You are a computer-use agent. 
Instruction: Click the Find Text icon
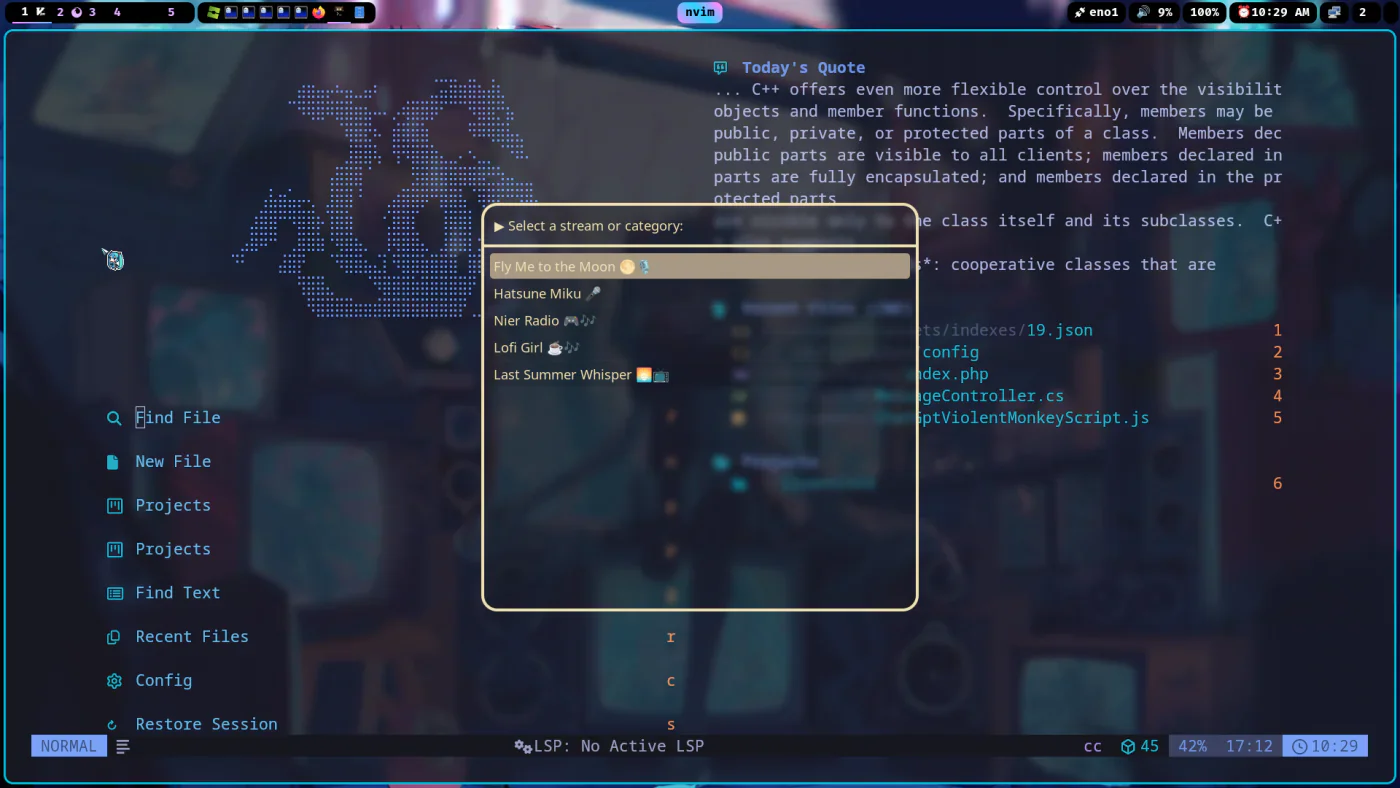click(114, 593)
